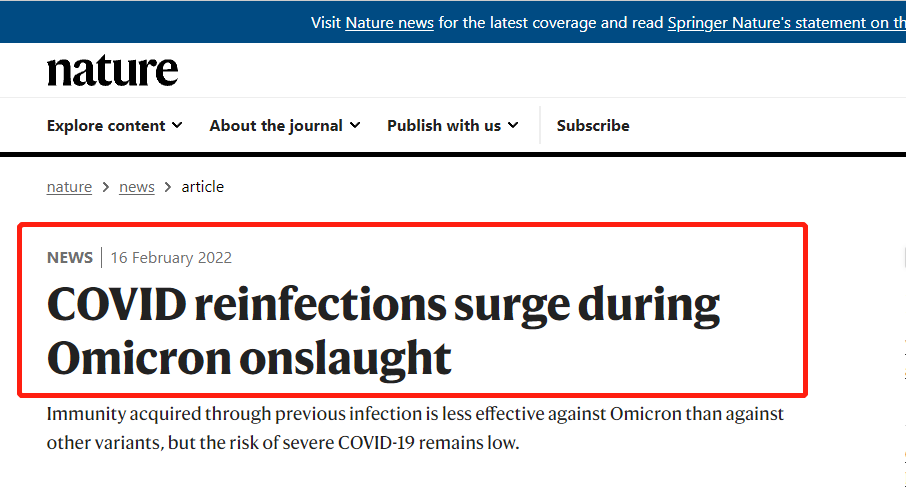Viewport: 906px width, 488px height.
Task: Go to the news breadcrumb link
Action: (137, 187)
